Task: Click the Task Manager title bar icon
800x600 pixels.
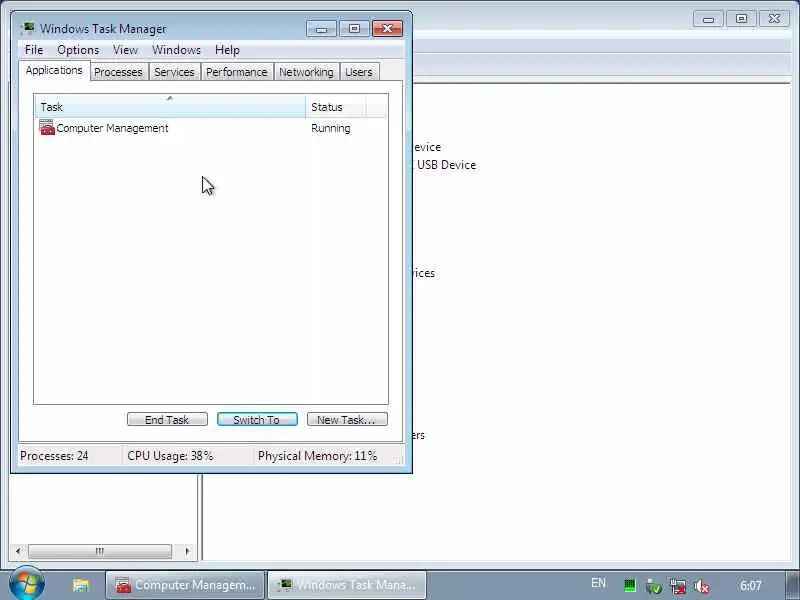Action: [x=28, y=28]
